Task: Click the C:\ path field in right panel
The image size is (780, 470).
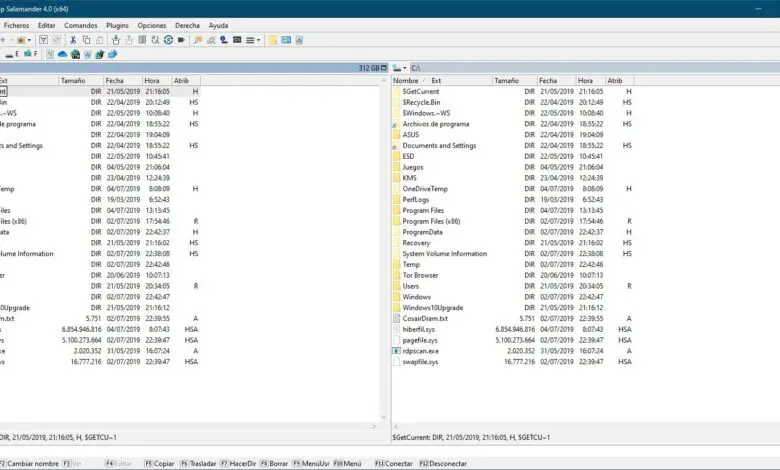Action: tap(594, 68)
